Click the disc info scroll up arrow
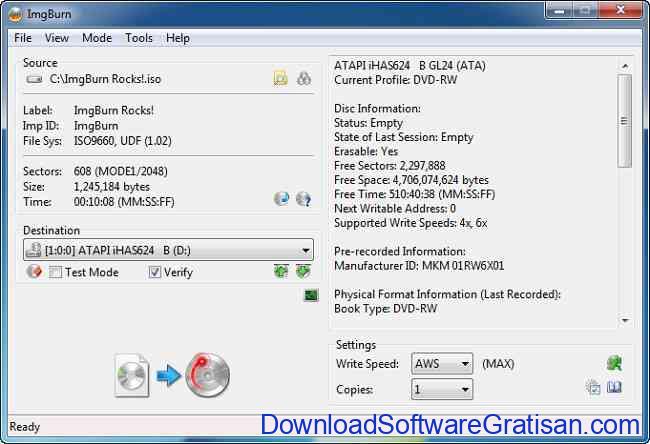 [625, 66]
